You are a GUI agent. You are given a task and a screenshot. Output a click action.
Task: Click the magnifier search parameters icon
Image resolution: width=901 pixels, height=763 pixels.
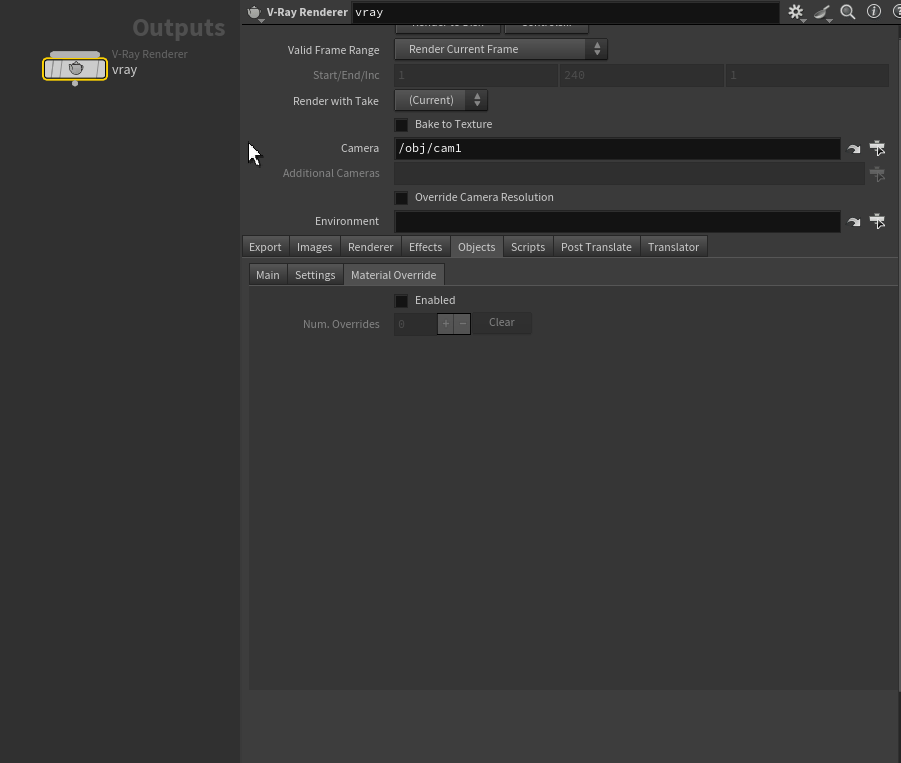tap(847, 12)
